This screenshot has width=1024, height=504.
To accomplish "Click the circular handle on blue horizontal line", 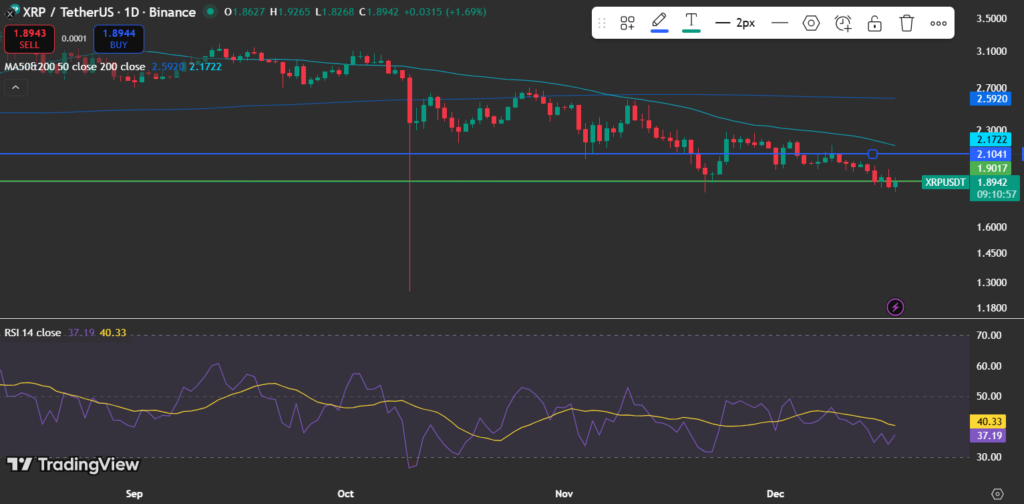I will (872, 154).
